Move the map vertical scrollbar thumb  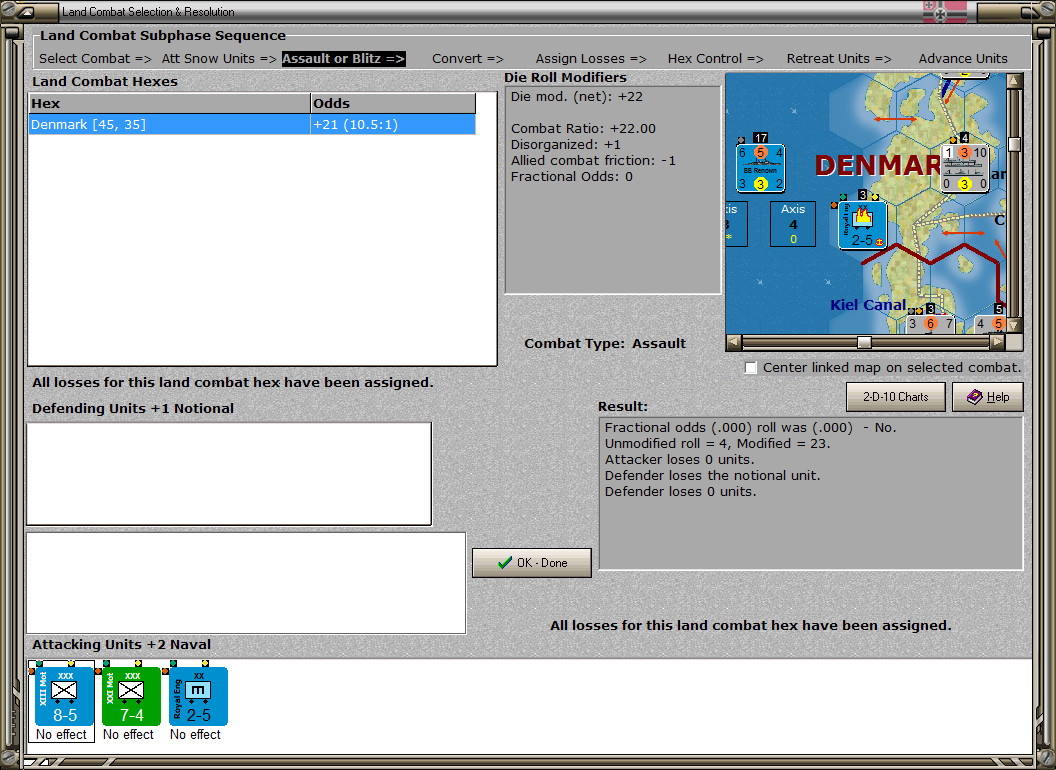click(1014, 145)
